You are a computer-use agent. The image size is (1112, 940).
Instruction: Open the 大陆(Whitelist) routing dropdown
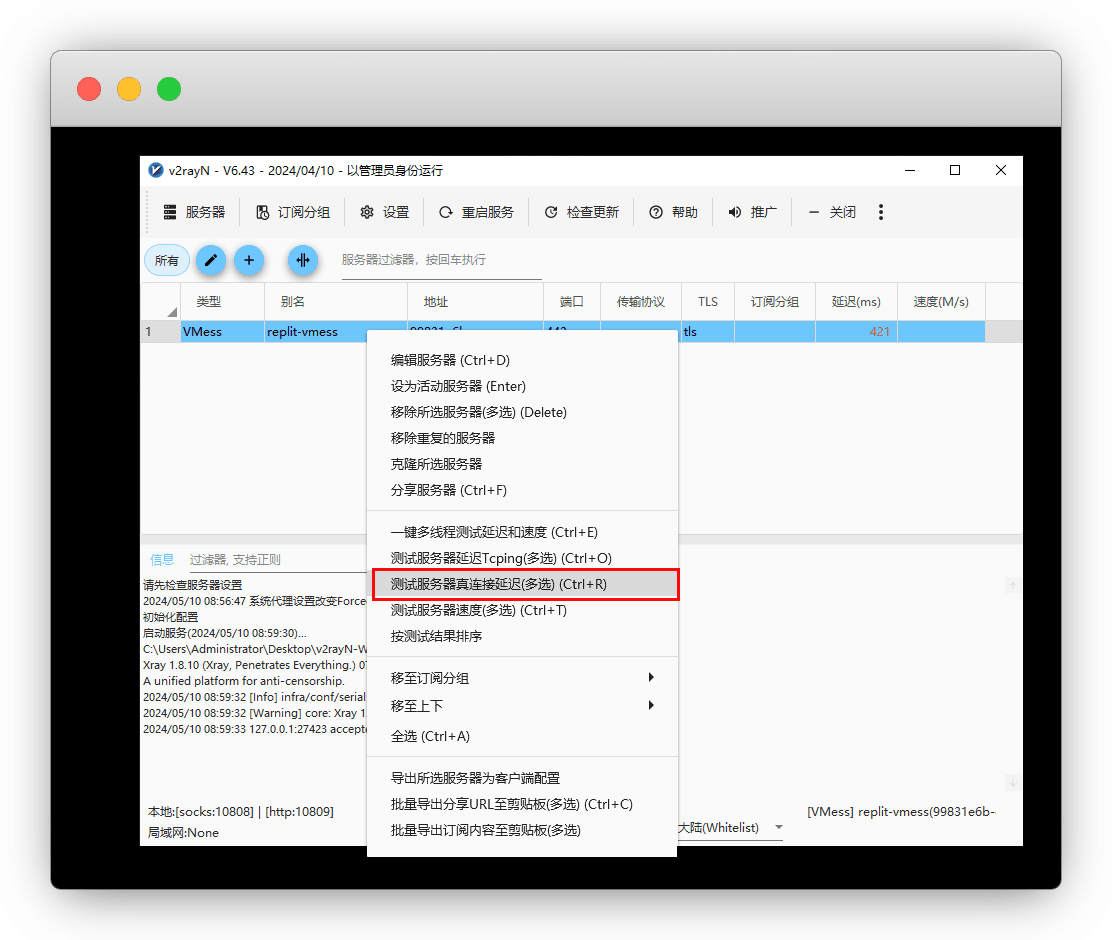(x=730, y=828)
